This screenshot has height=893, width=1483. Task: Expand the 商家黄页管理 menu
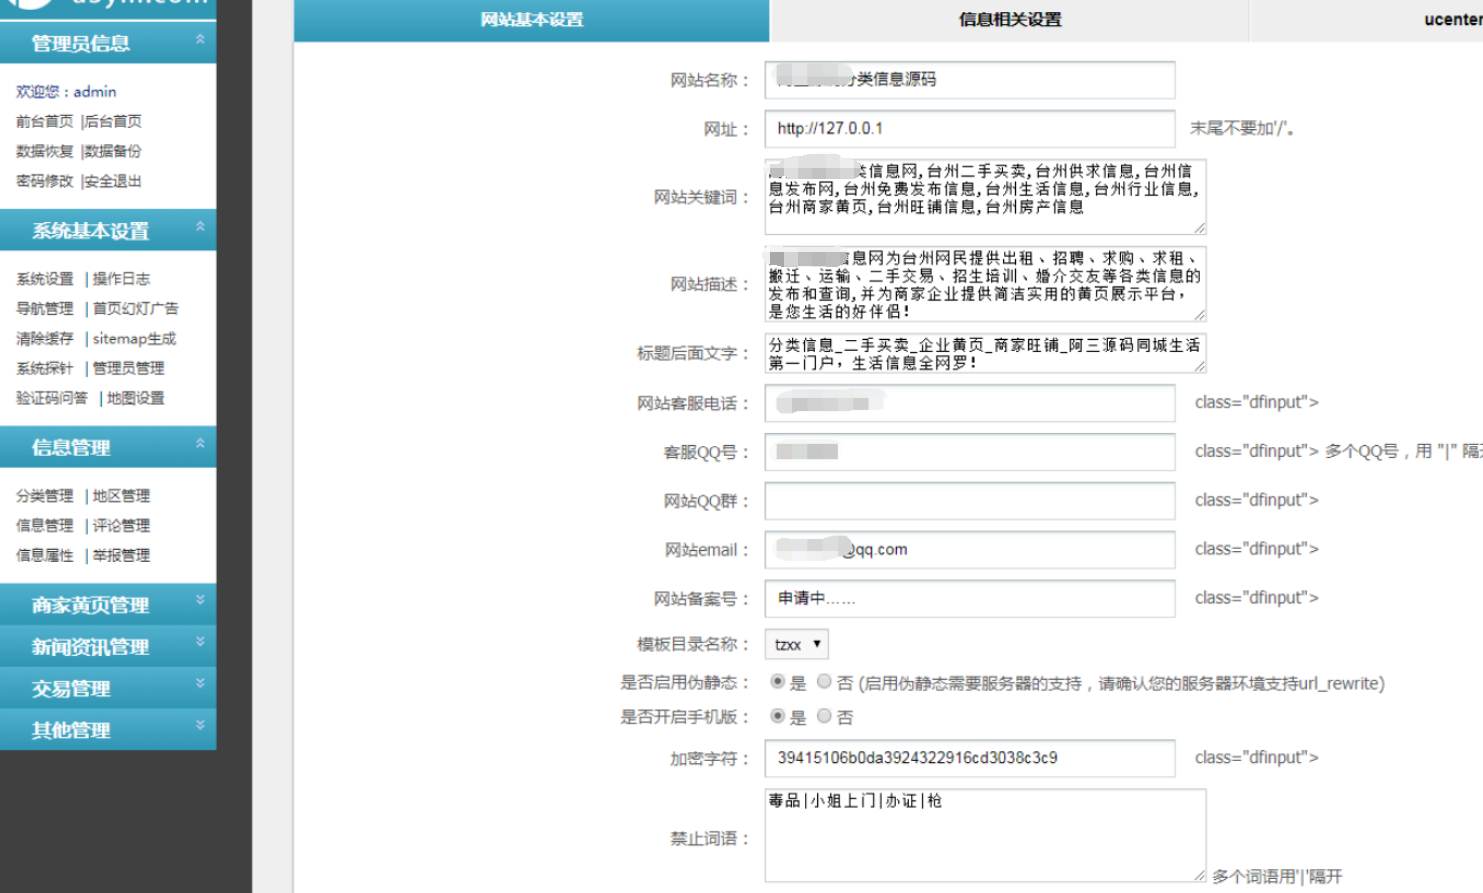coord(108,605)
